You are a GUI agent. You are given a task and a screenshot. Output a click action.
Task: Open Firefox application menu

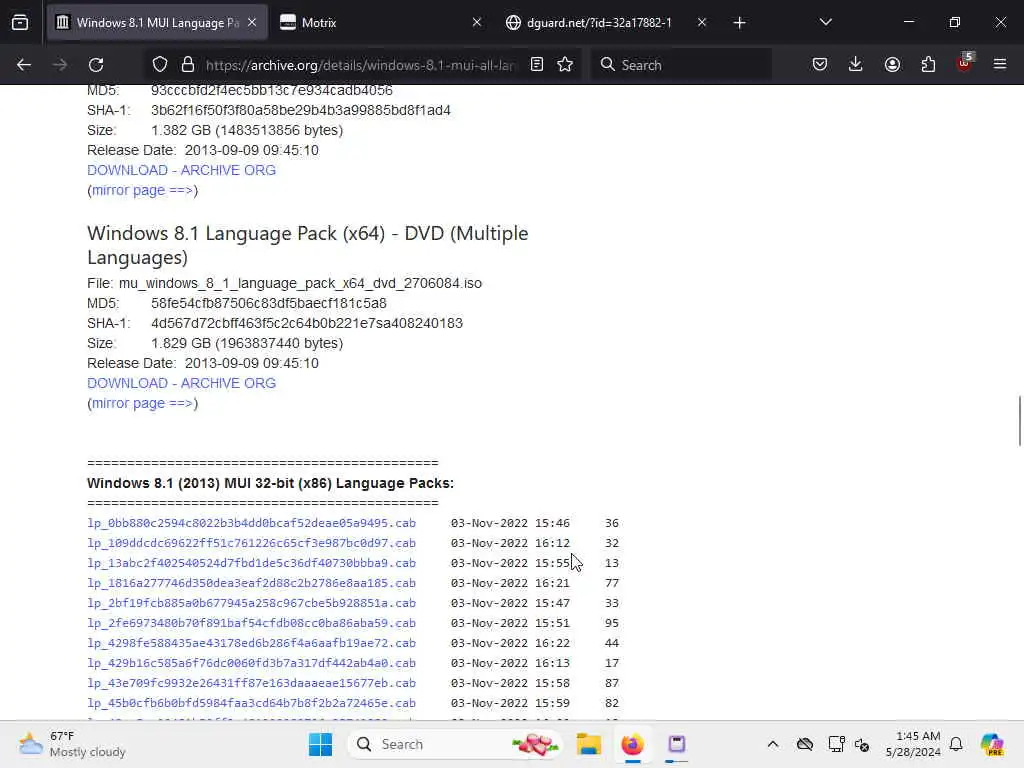point(1000,65)
